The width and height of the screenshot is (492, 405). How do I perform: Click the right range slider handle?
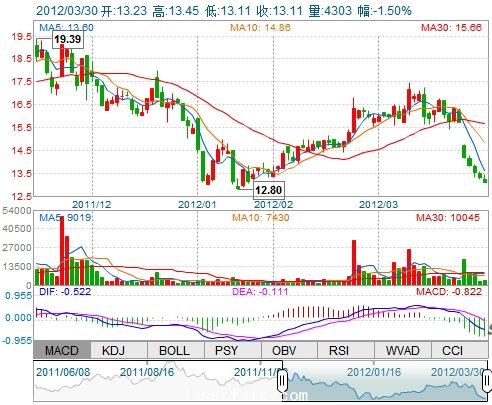(x=487, y=380)
